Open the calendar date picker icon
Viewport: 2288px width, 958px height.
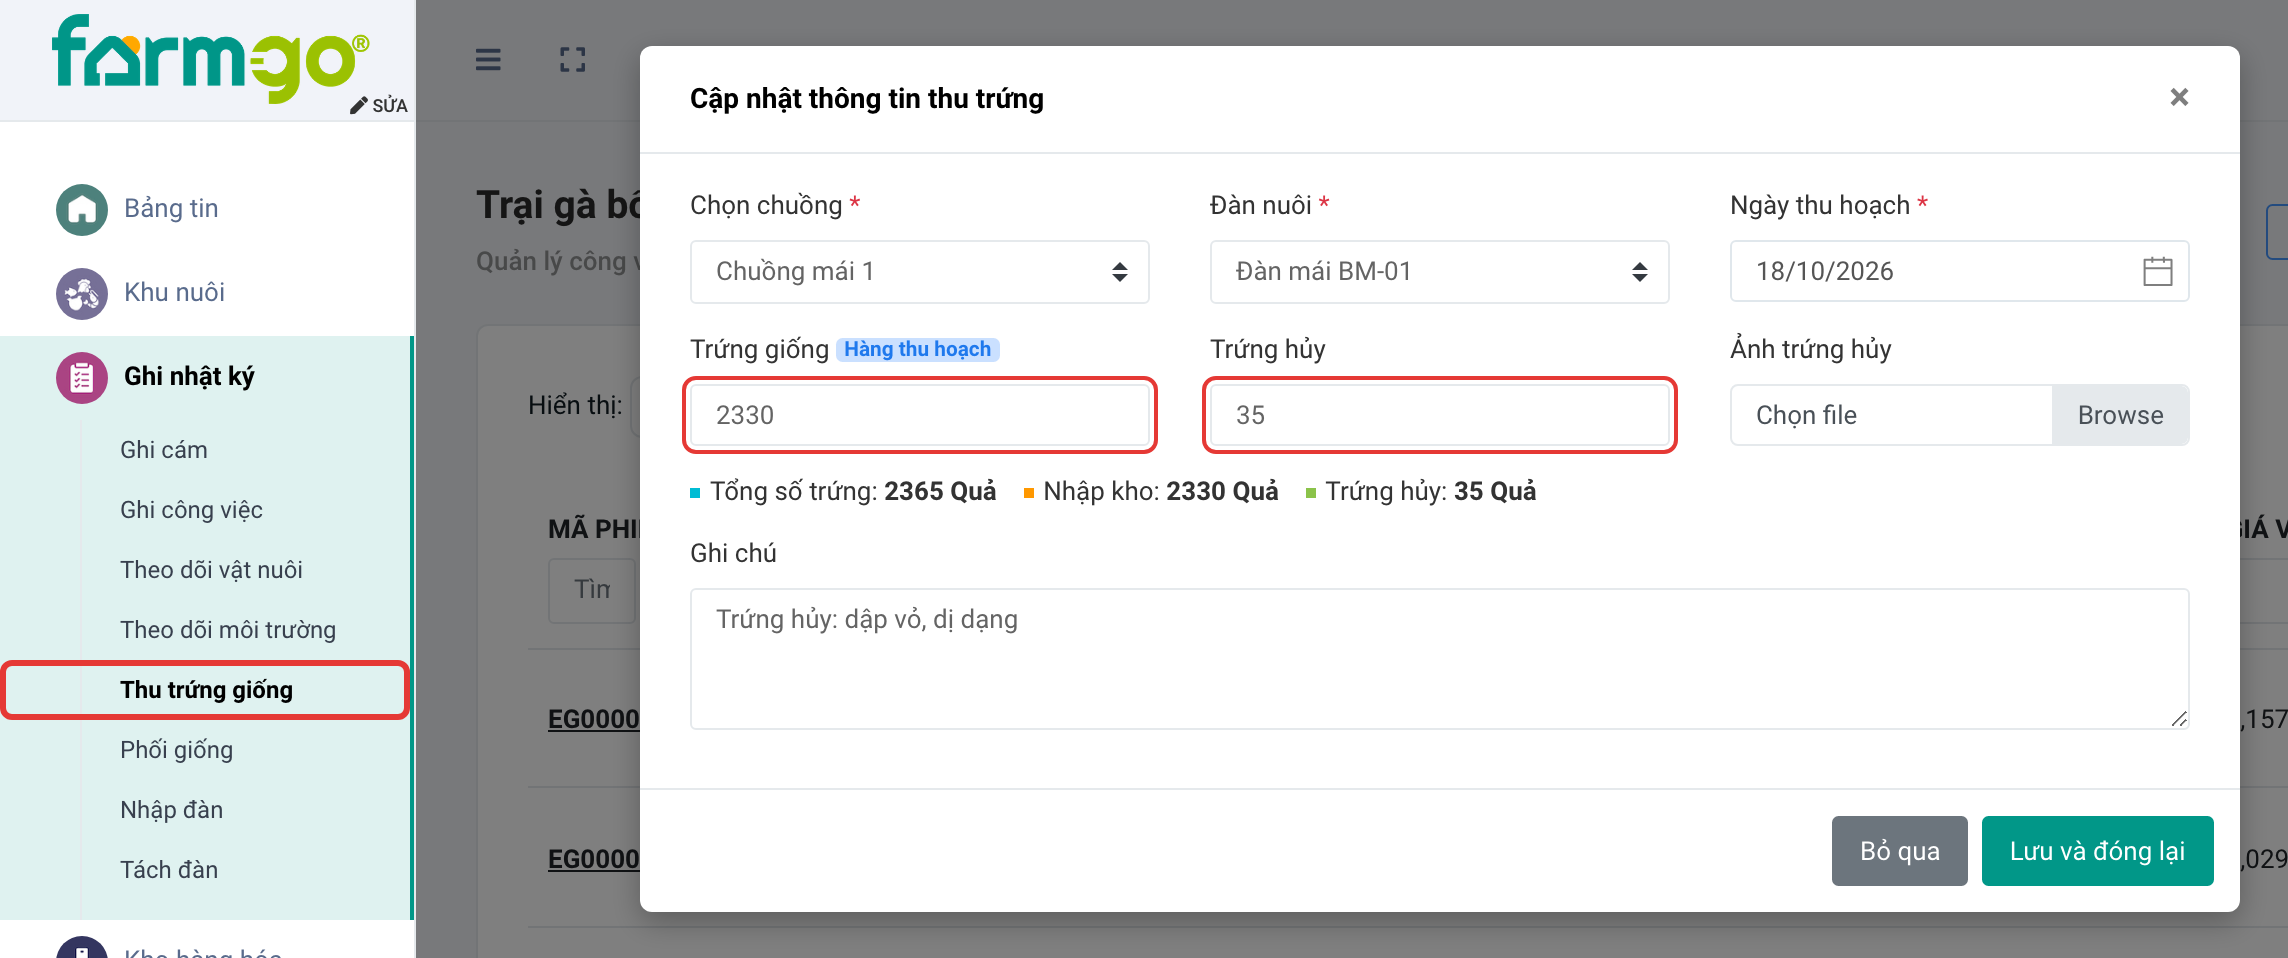coord(2157,271)
